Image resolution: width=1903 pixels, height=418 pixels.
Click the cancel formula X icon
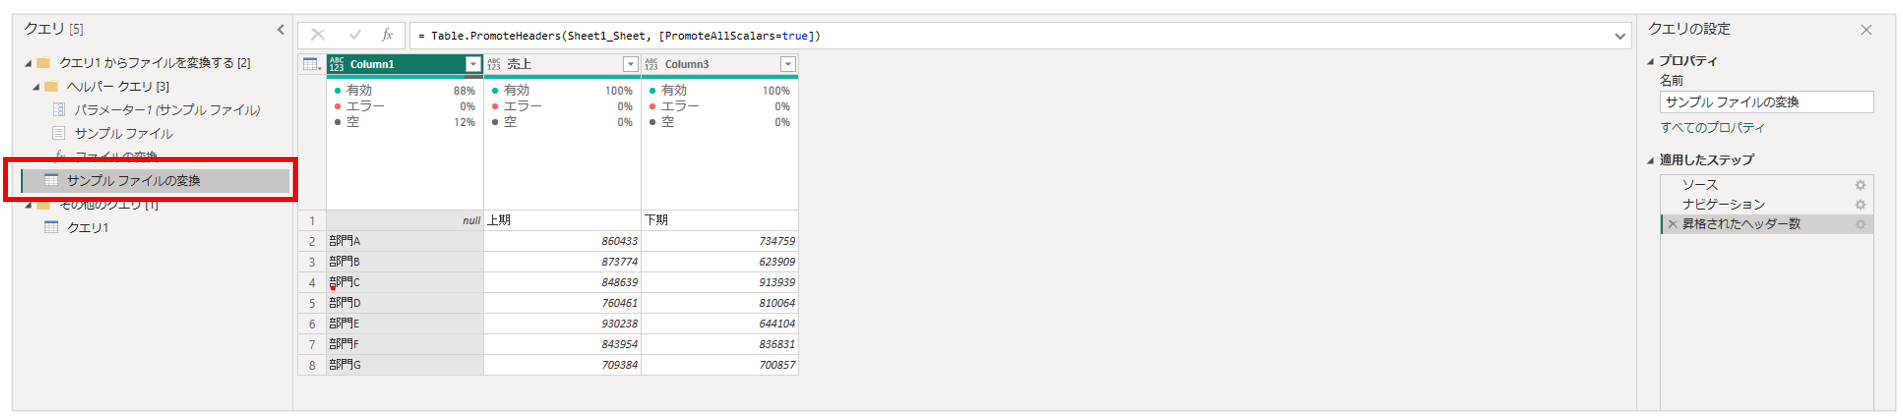coord(318,35)
